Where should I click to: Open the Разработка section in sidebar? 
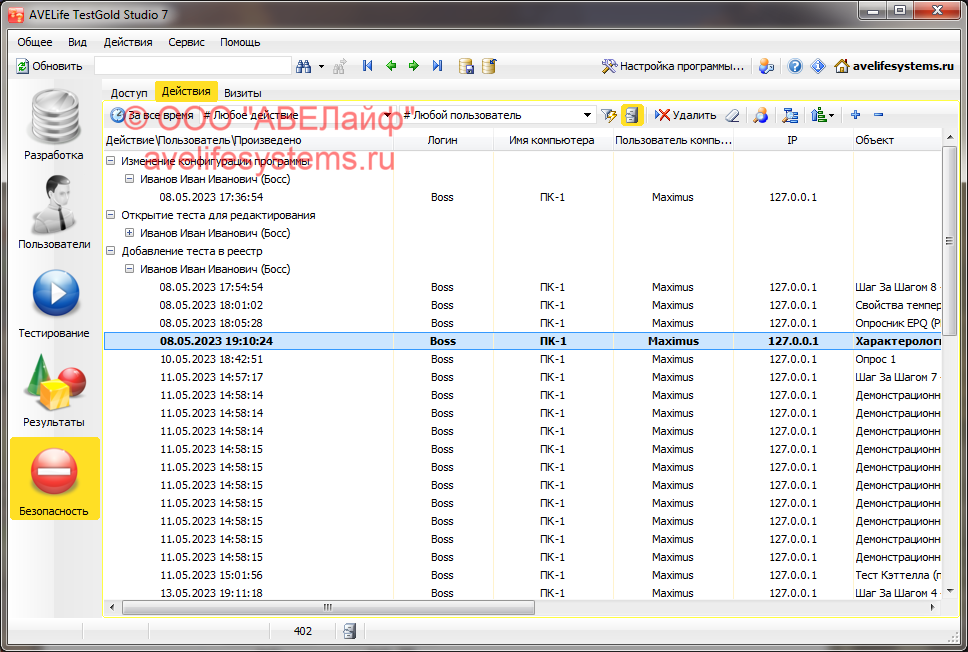point(54,125)
